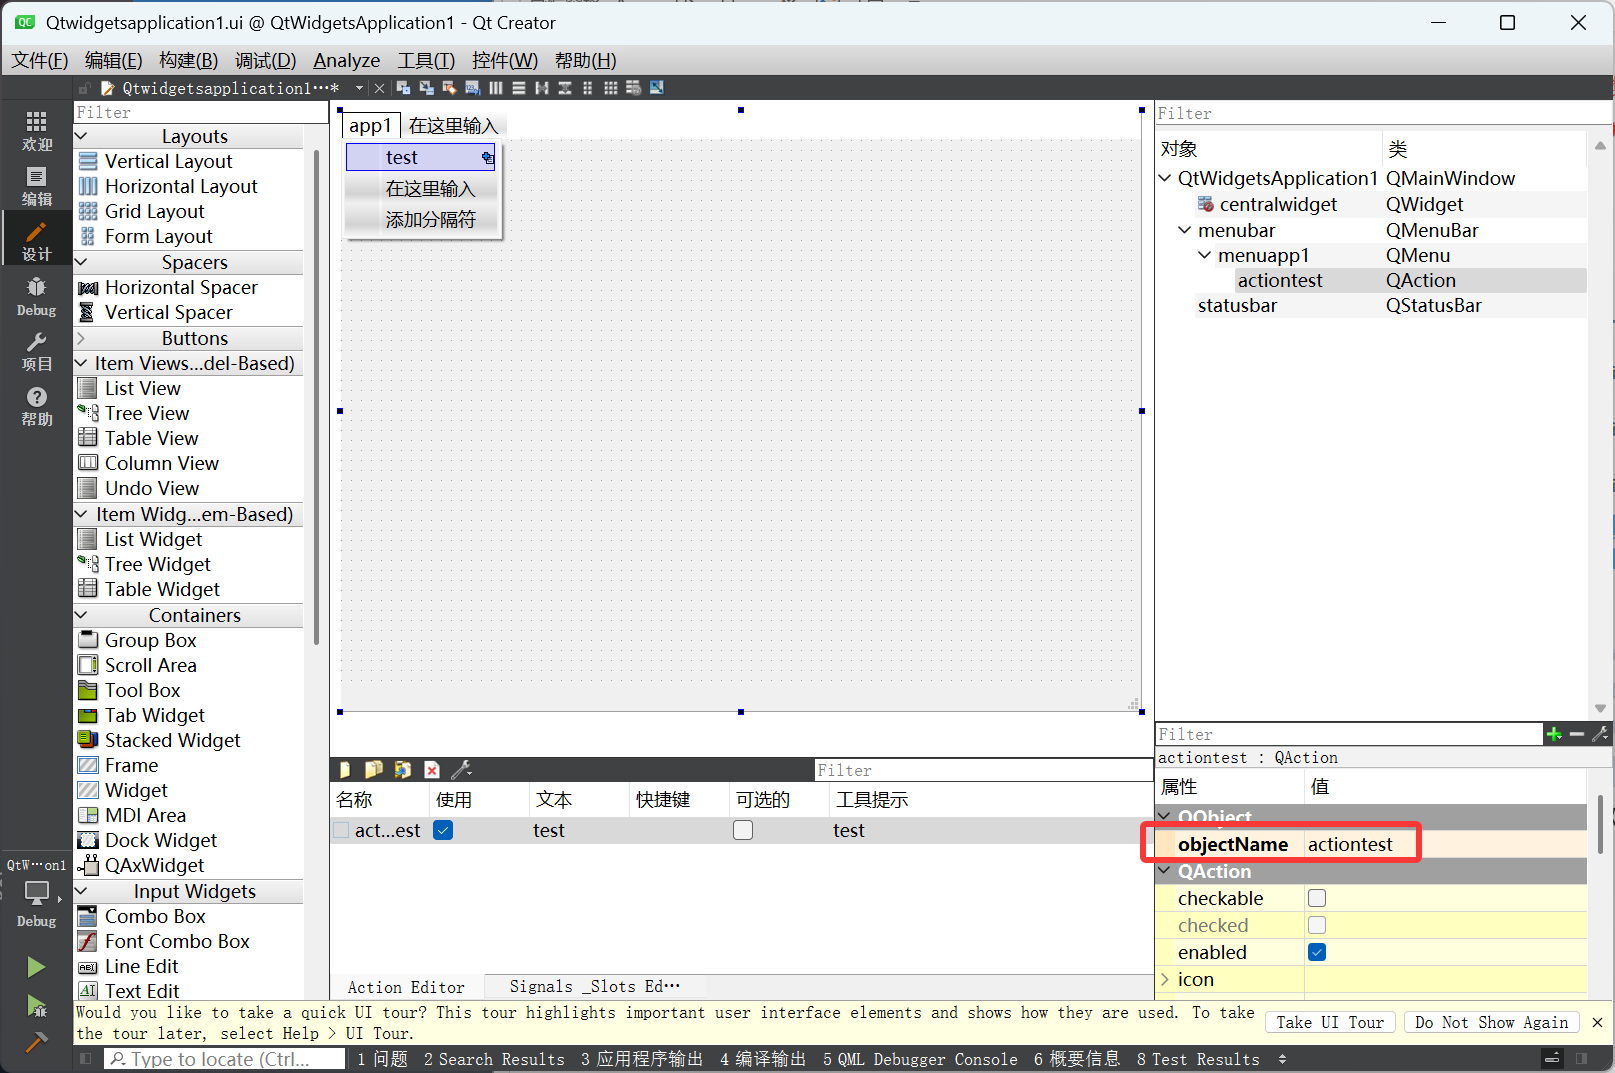Open the 文件(F) menu
1615x1073 pixels.
pos(40,60)
